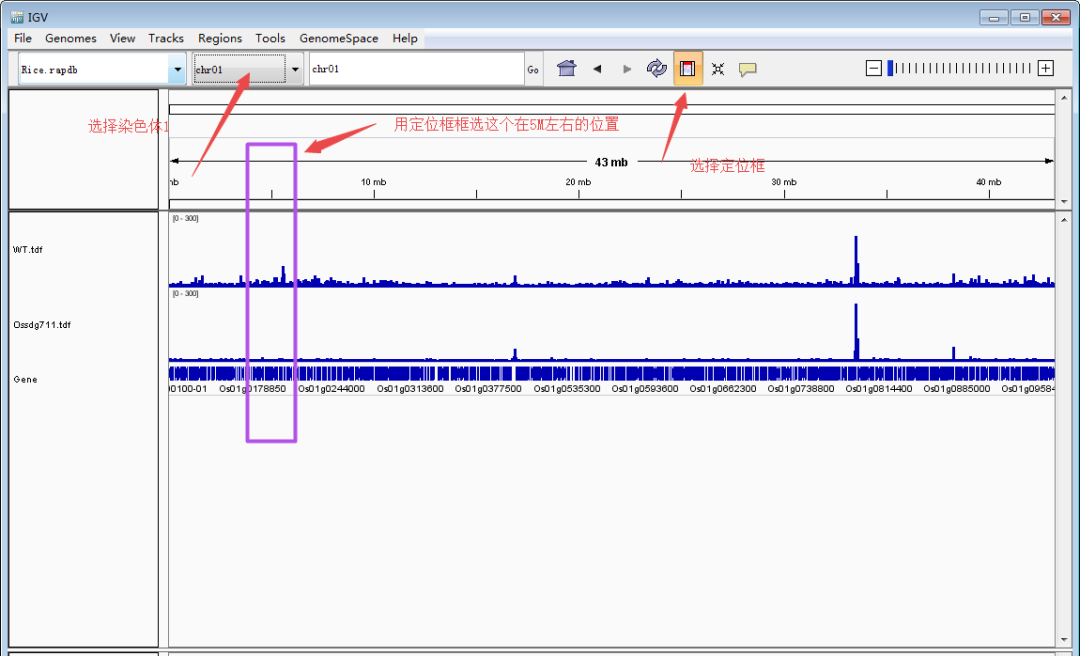Open the Tracks menu
The width and height of the screenshot is (1080, 656).
pyautogui.click(x=165, y=38)
